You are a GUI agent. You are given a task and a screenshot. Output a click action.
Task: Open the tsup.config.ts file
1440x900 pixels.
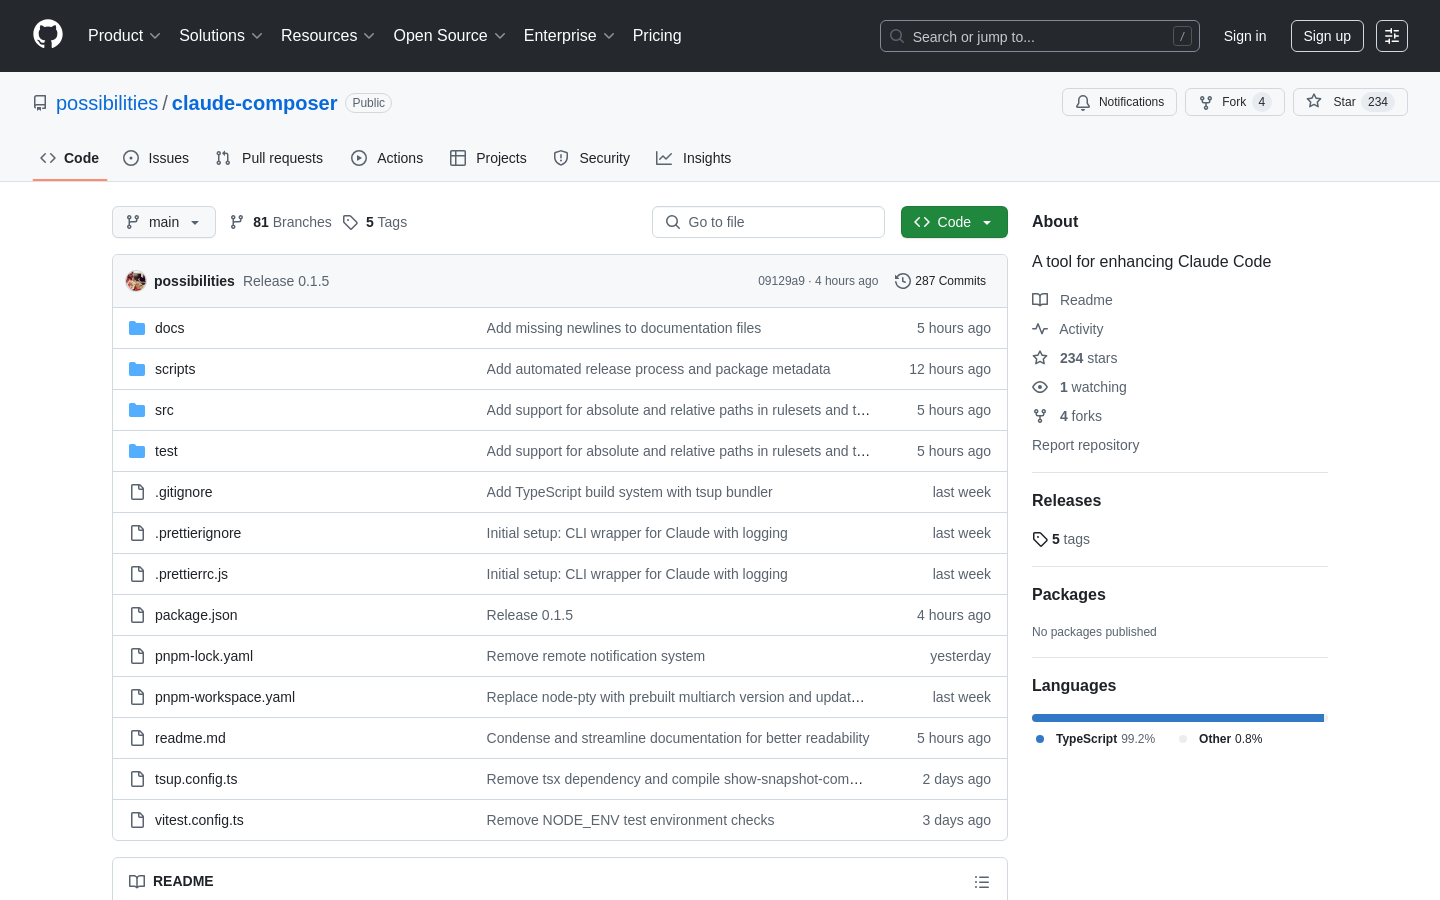click(x=196, y=779)
